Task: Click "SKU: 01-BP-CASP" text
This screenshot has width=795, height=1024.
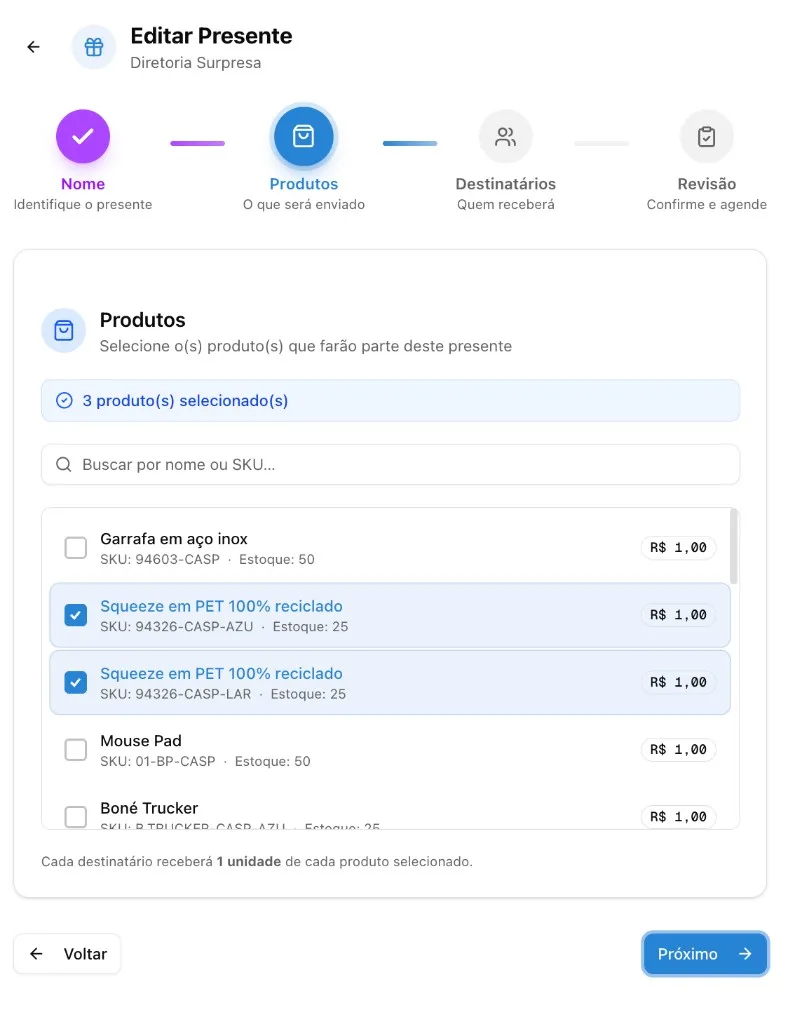Action: click(x=157, y=761)
